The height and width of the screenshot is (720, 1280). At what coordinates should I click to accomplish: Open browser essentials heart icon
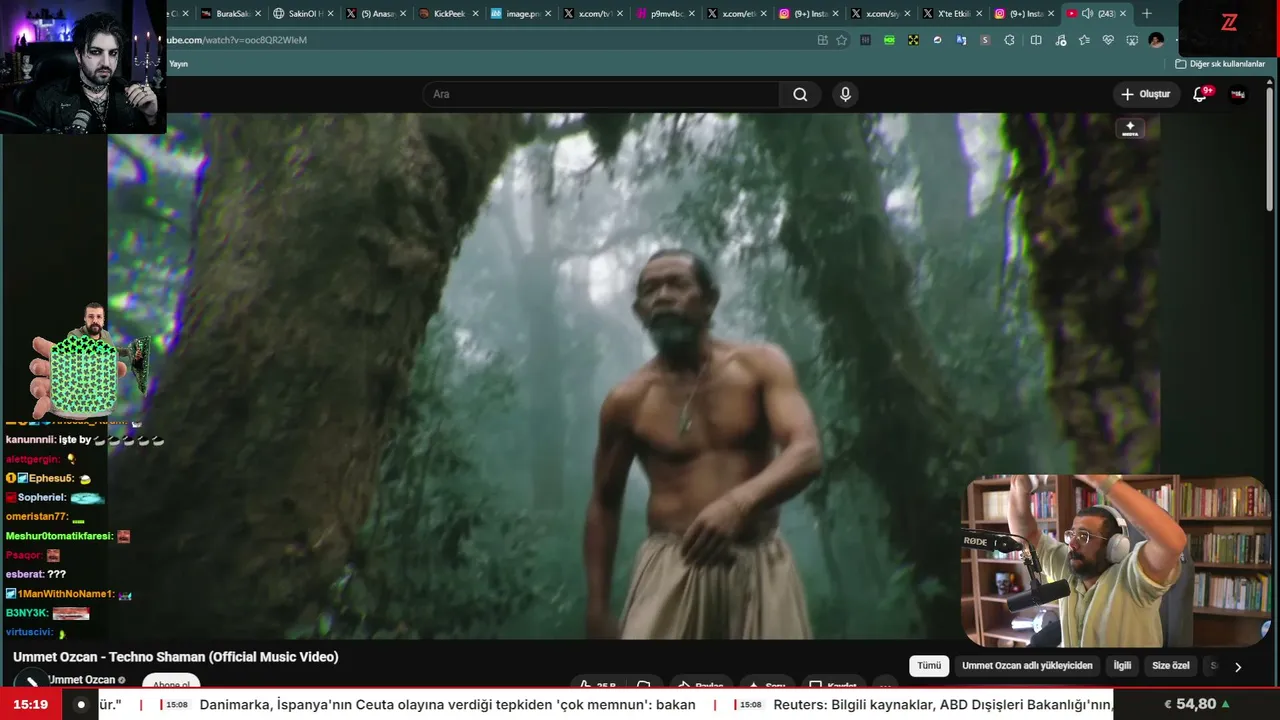pos(1108,40)
